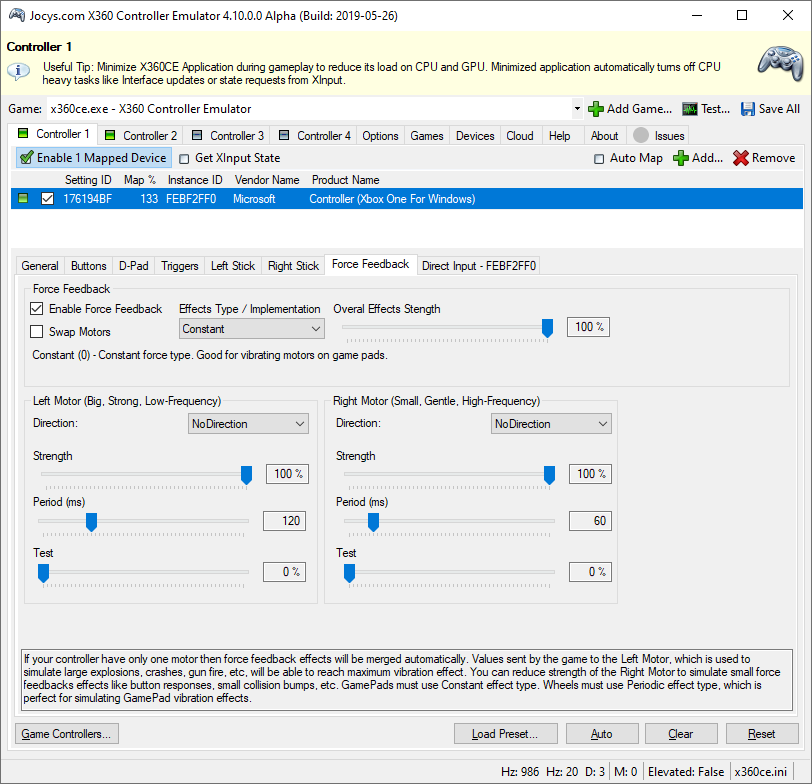
Task: Click the gray Issues status circle icon
Action: (641, 135)
